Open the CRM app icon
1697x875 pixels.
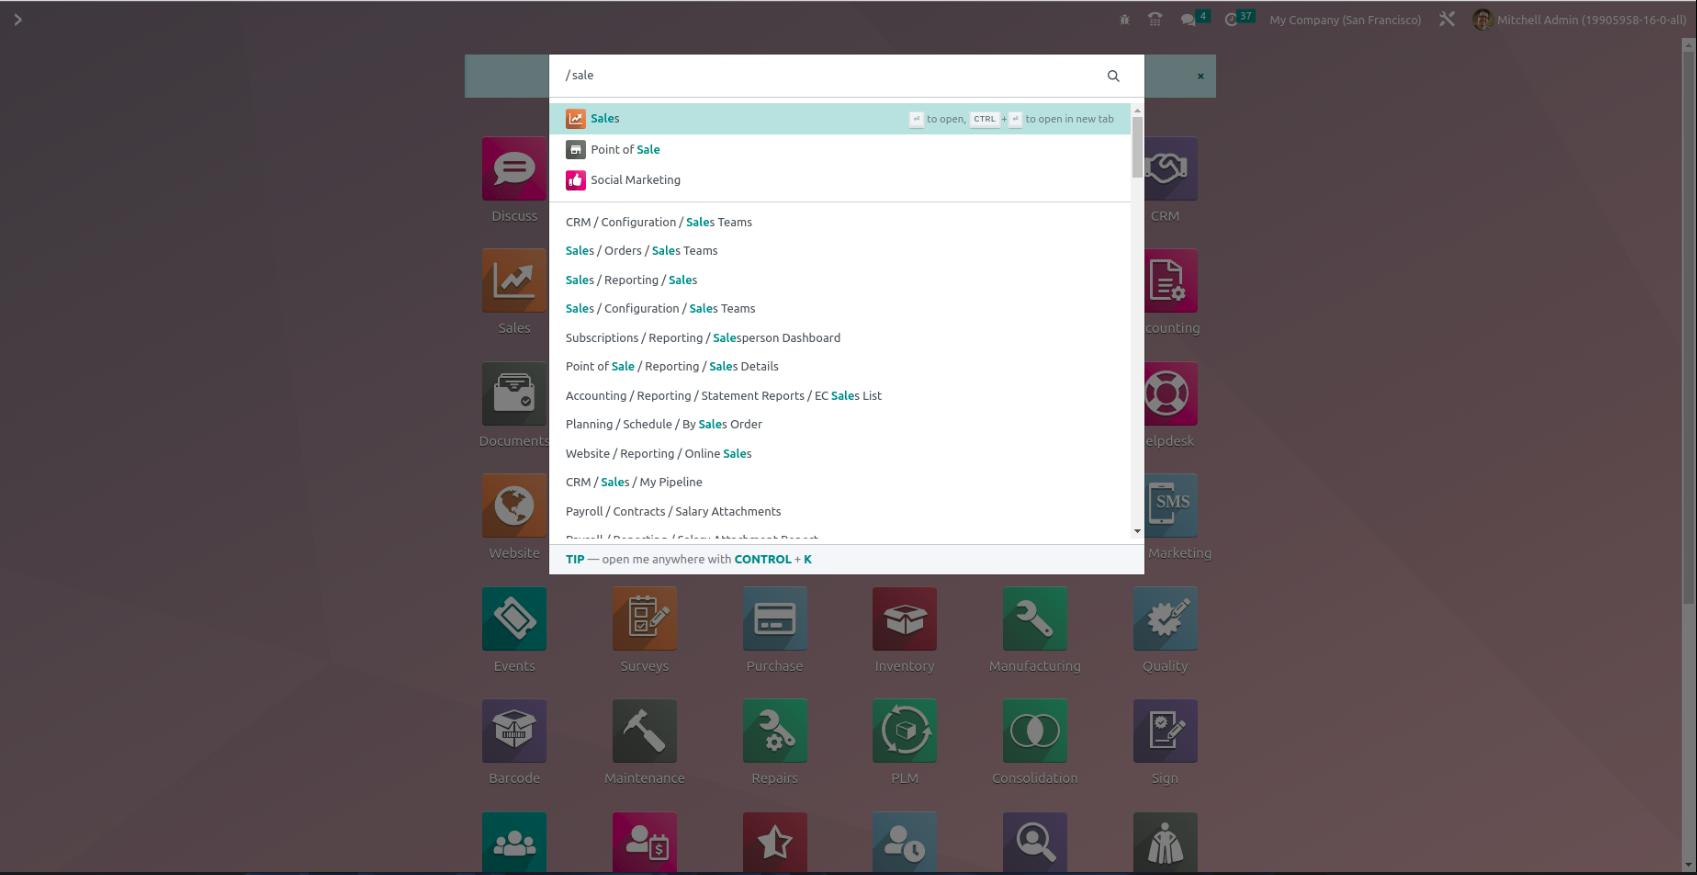pos(1171,169)
